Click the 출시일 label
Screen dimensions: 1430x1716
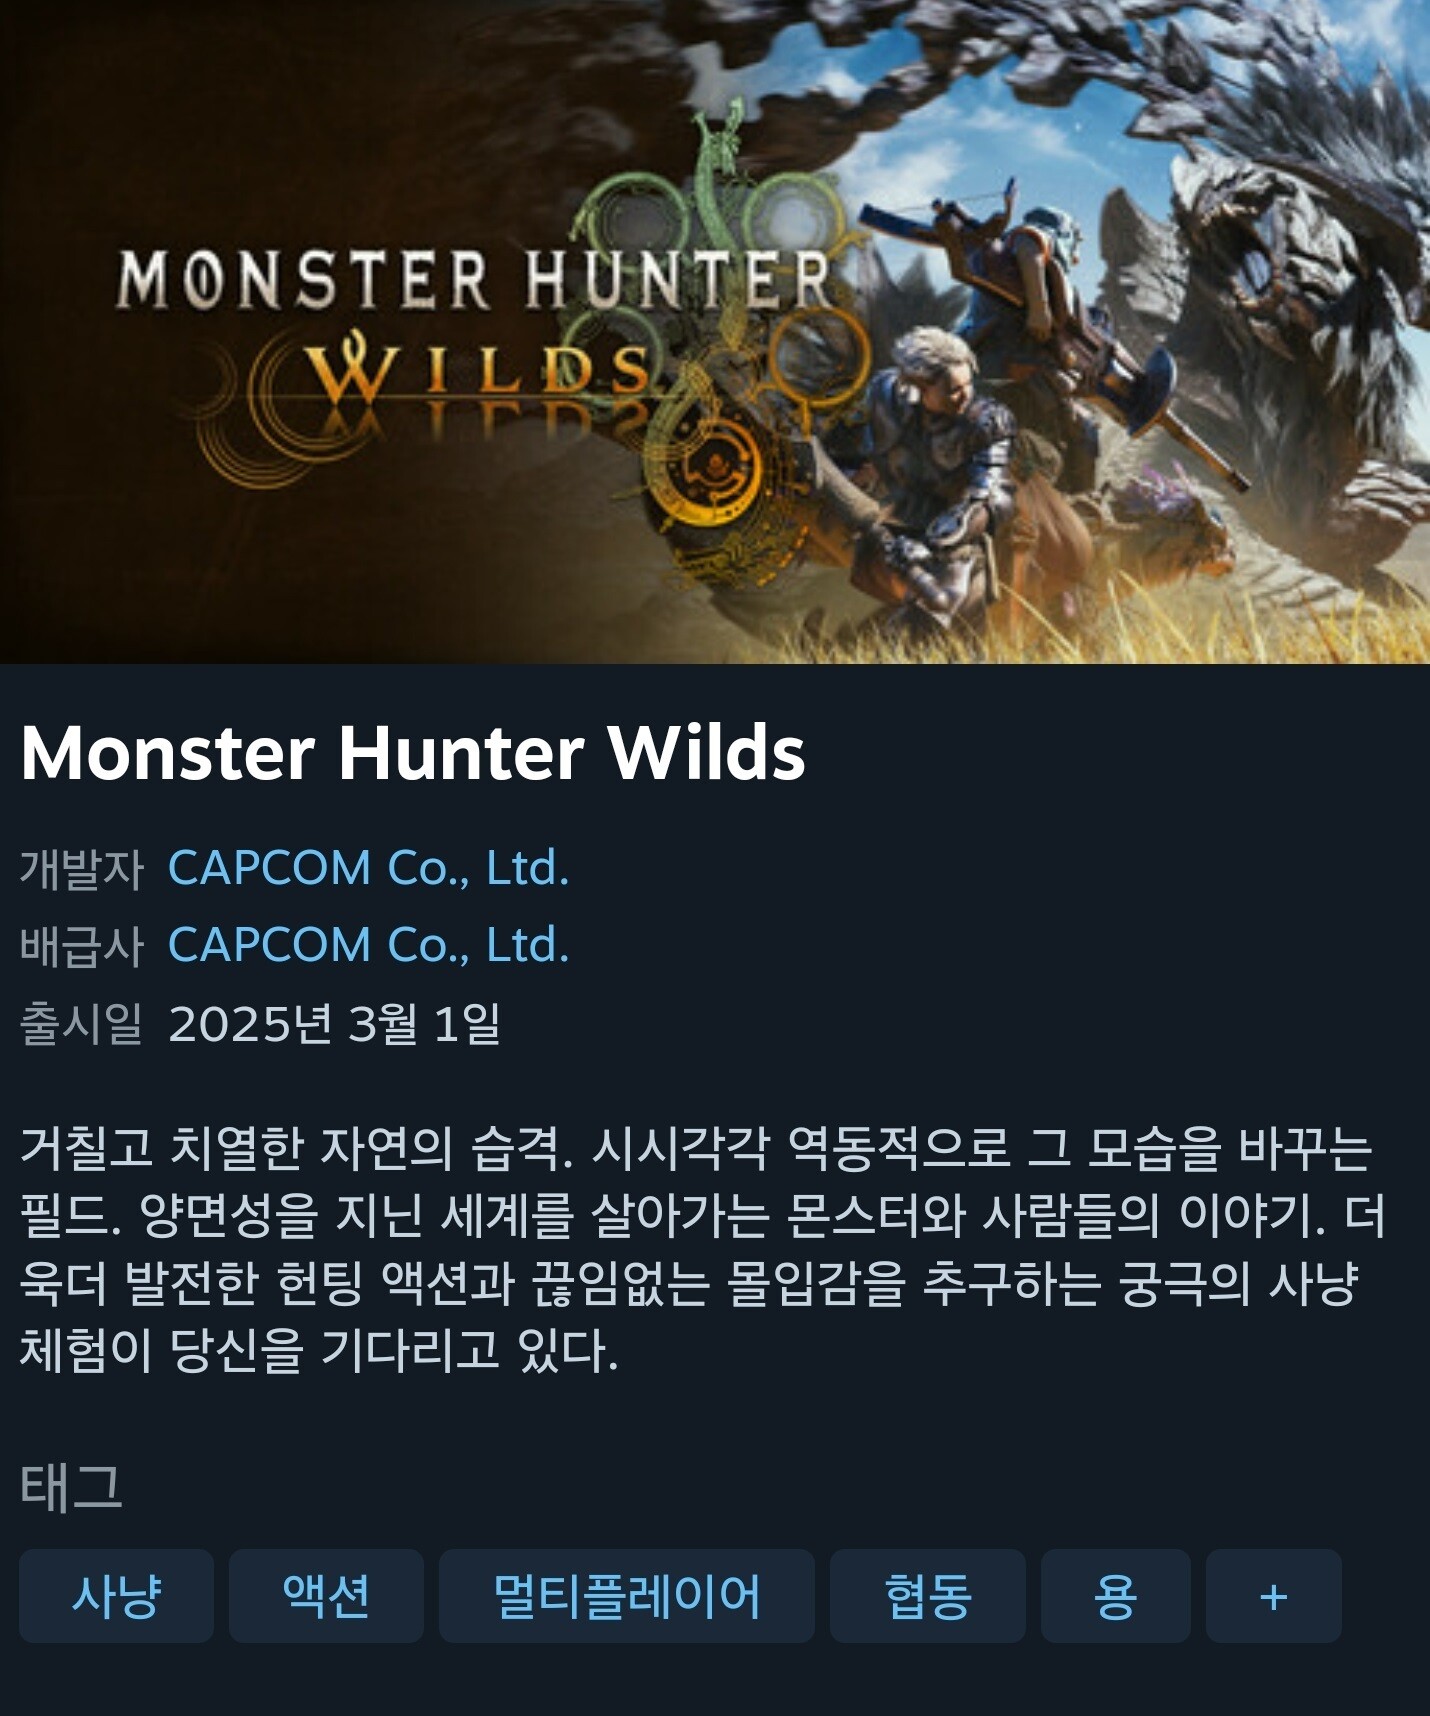tap(82, 1023)
